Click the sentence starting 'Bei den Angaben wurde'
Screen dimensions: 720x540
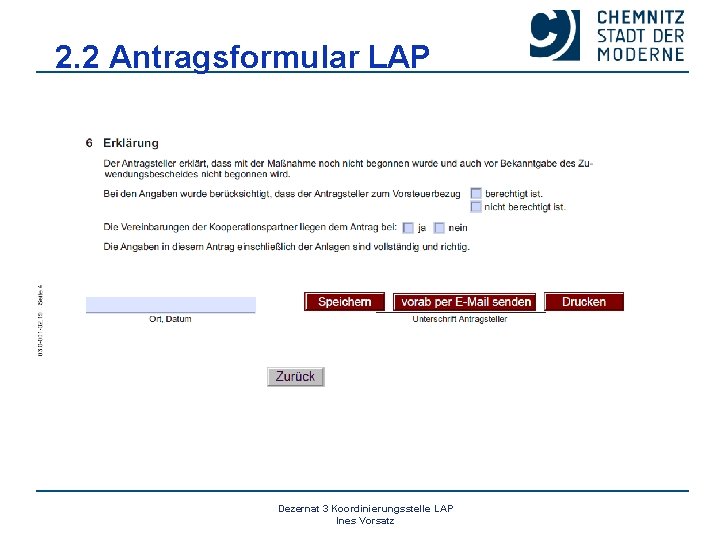point(282,194)
